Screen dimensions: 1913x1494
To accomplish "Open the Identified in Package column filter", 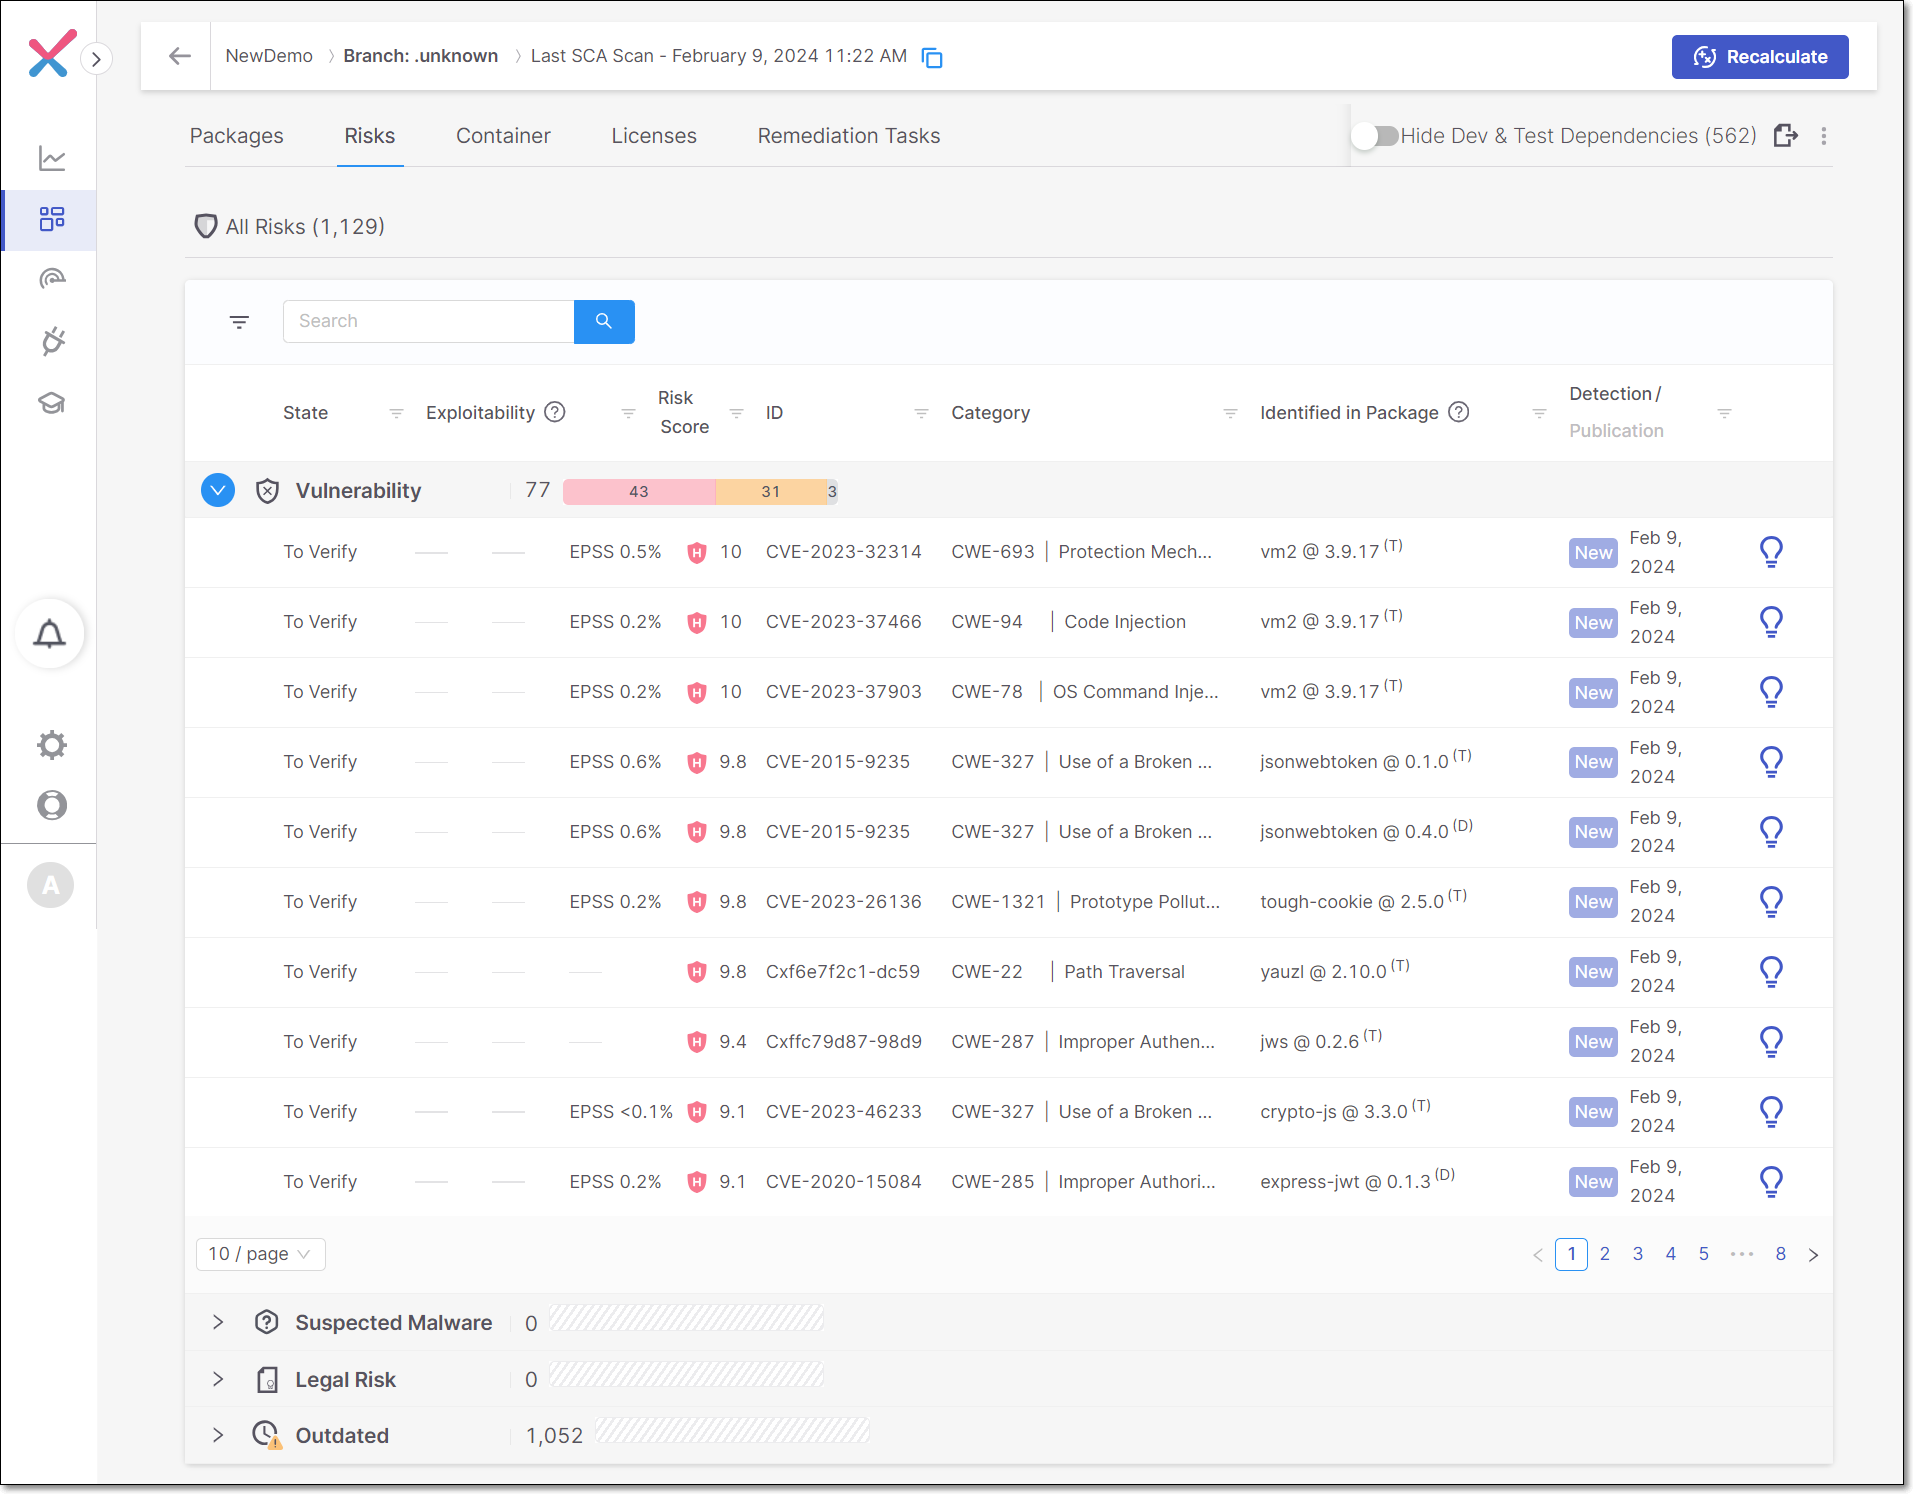I will click(x=1539, y=413).
